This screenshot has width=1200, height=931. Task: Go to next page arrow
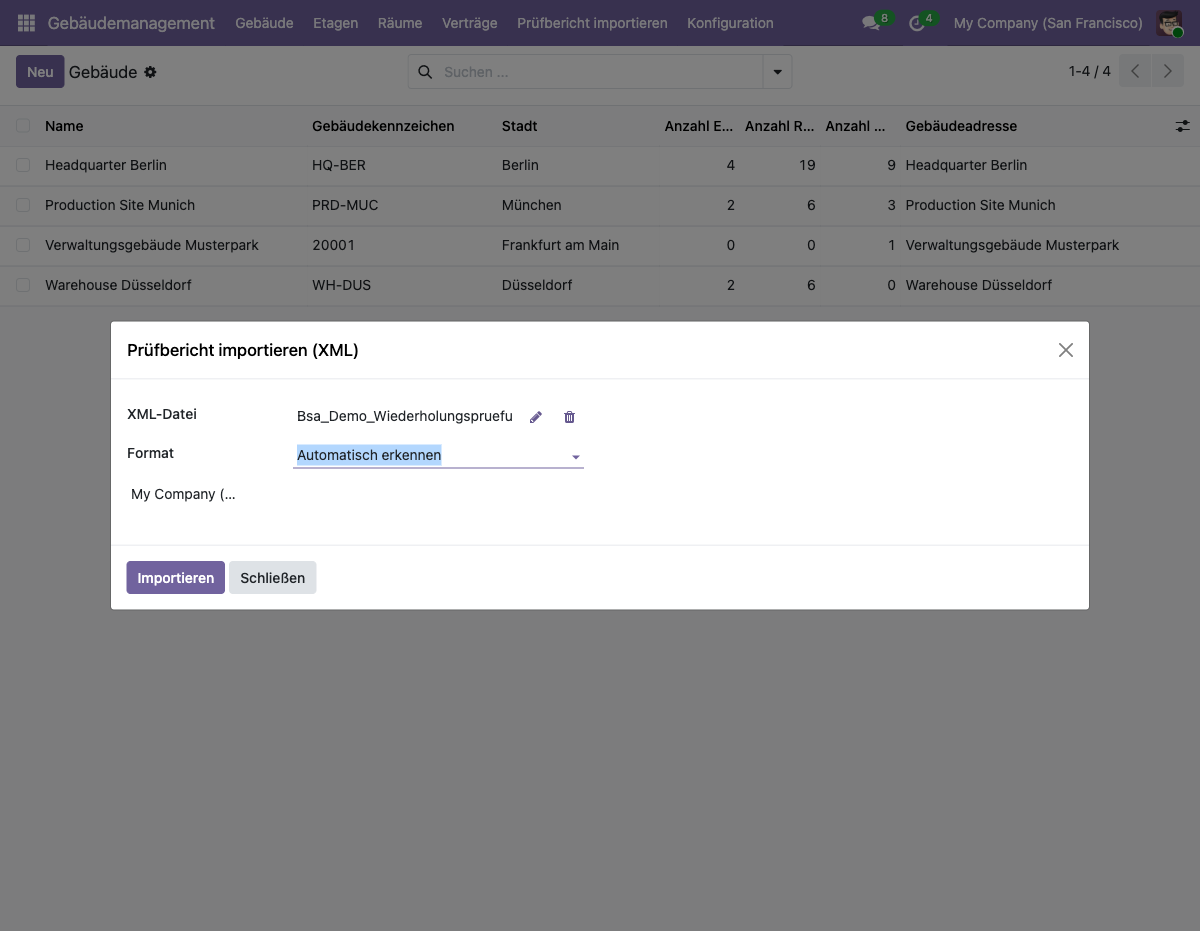(x=1167, y=71)
